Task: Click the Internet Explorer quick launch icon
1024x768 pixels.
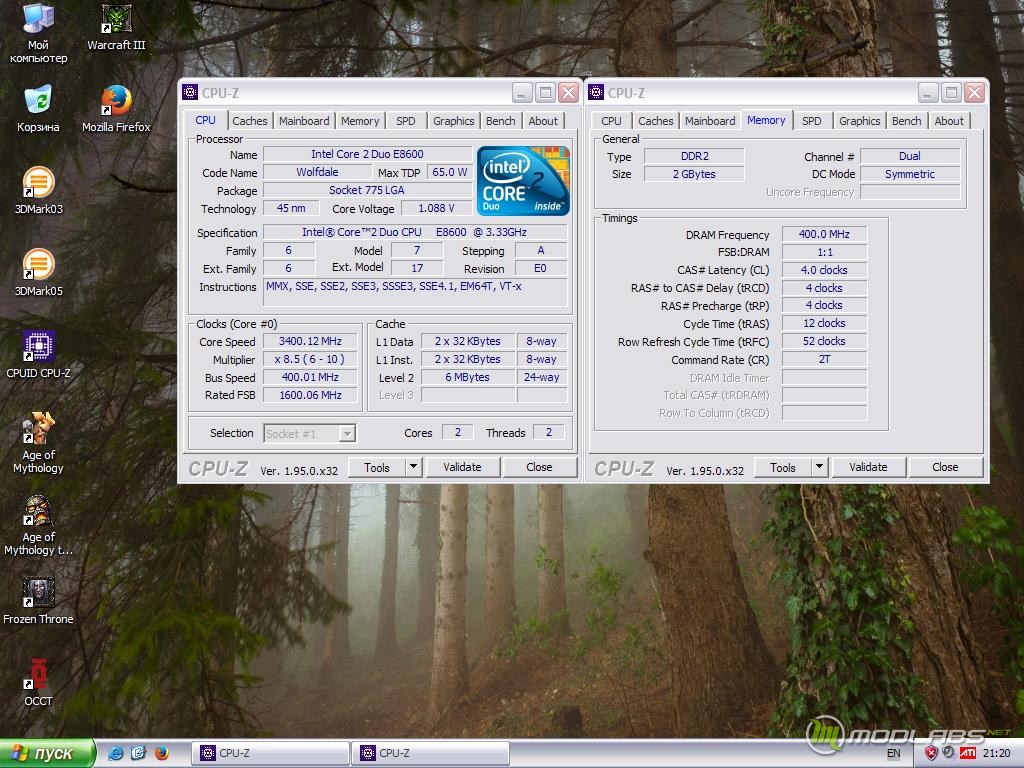Action: point(115,753)
